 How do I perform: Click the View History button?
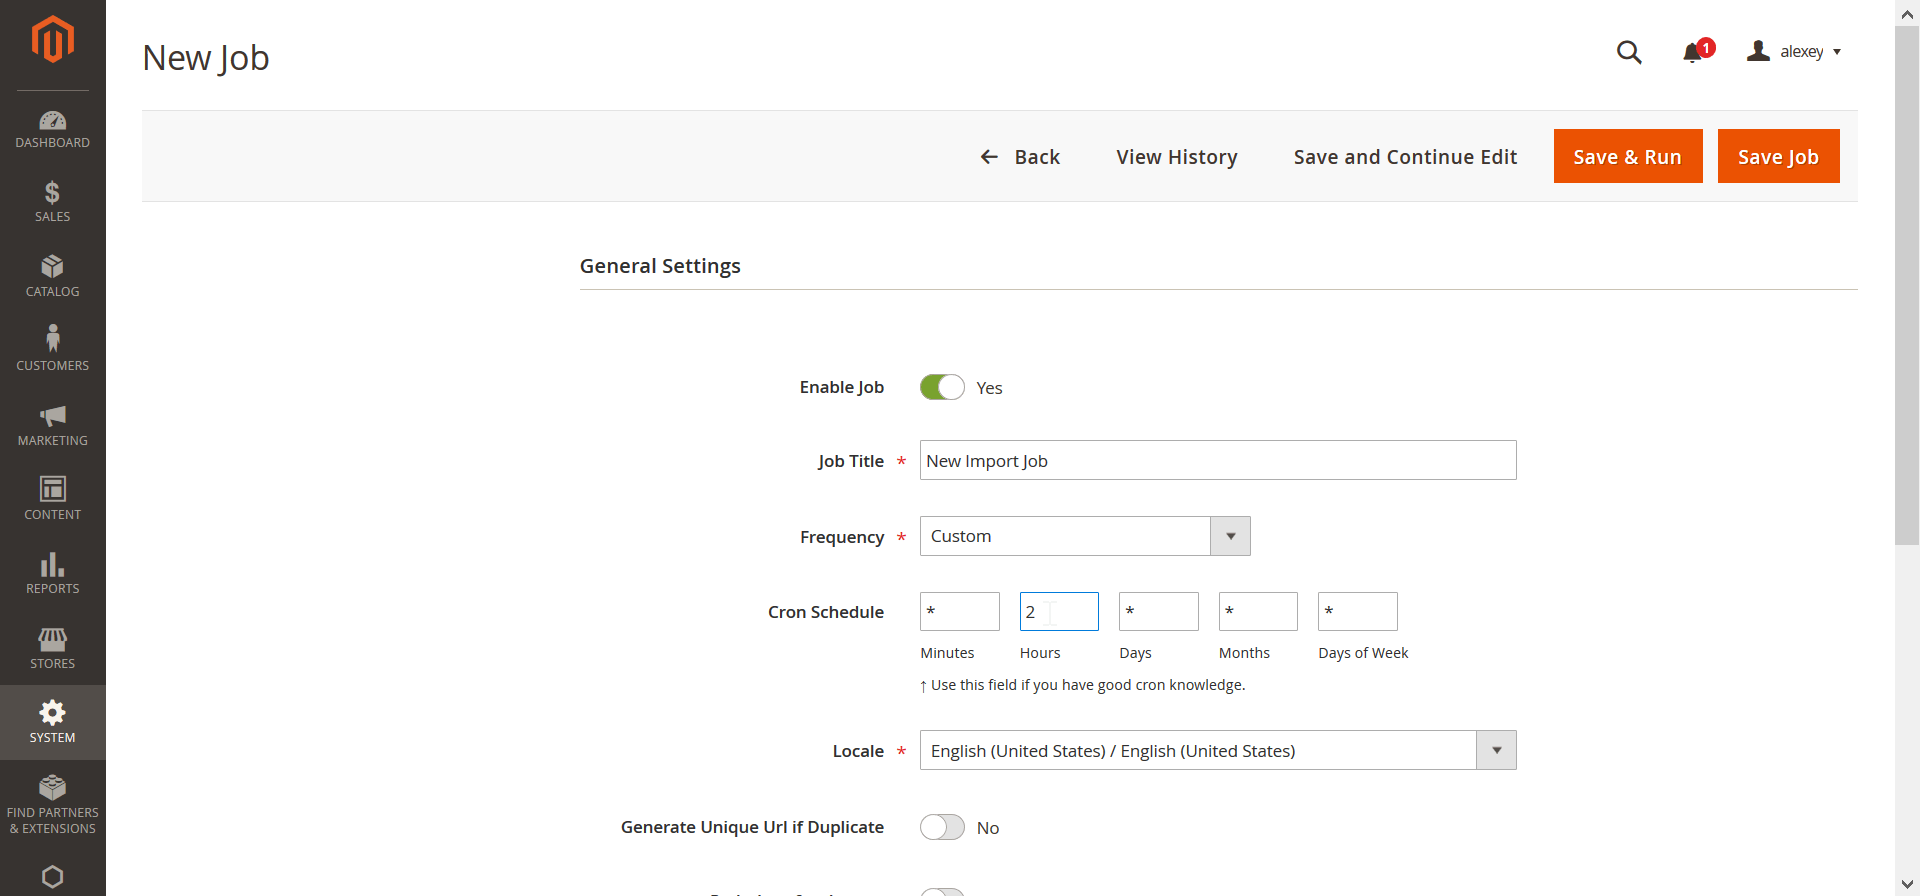point(1176,157)
